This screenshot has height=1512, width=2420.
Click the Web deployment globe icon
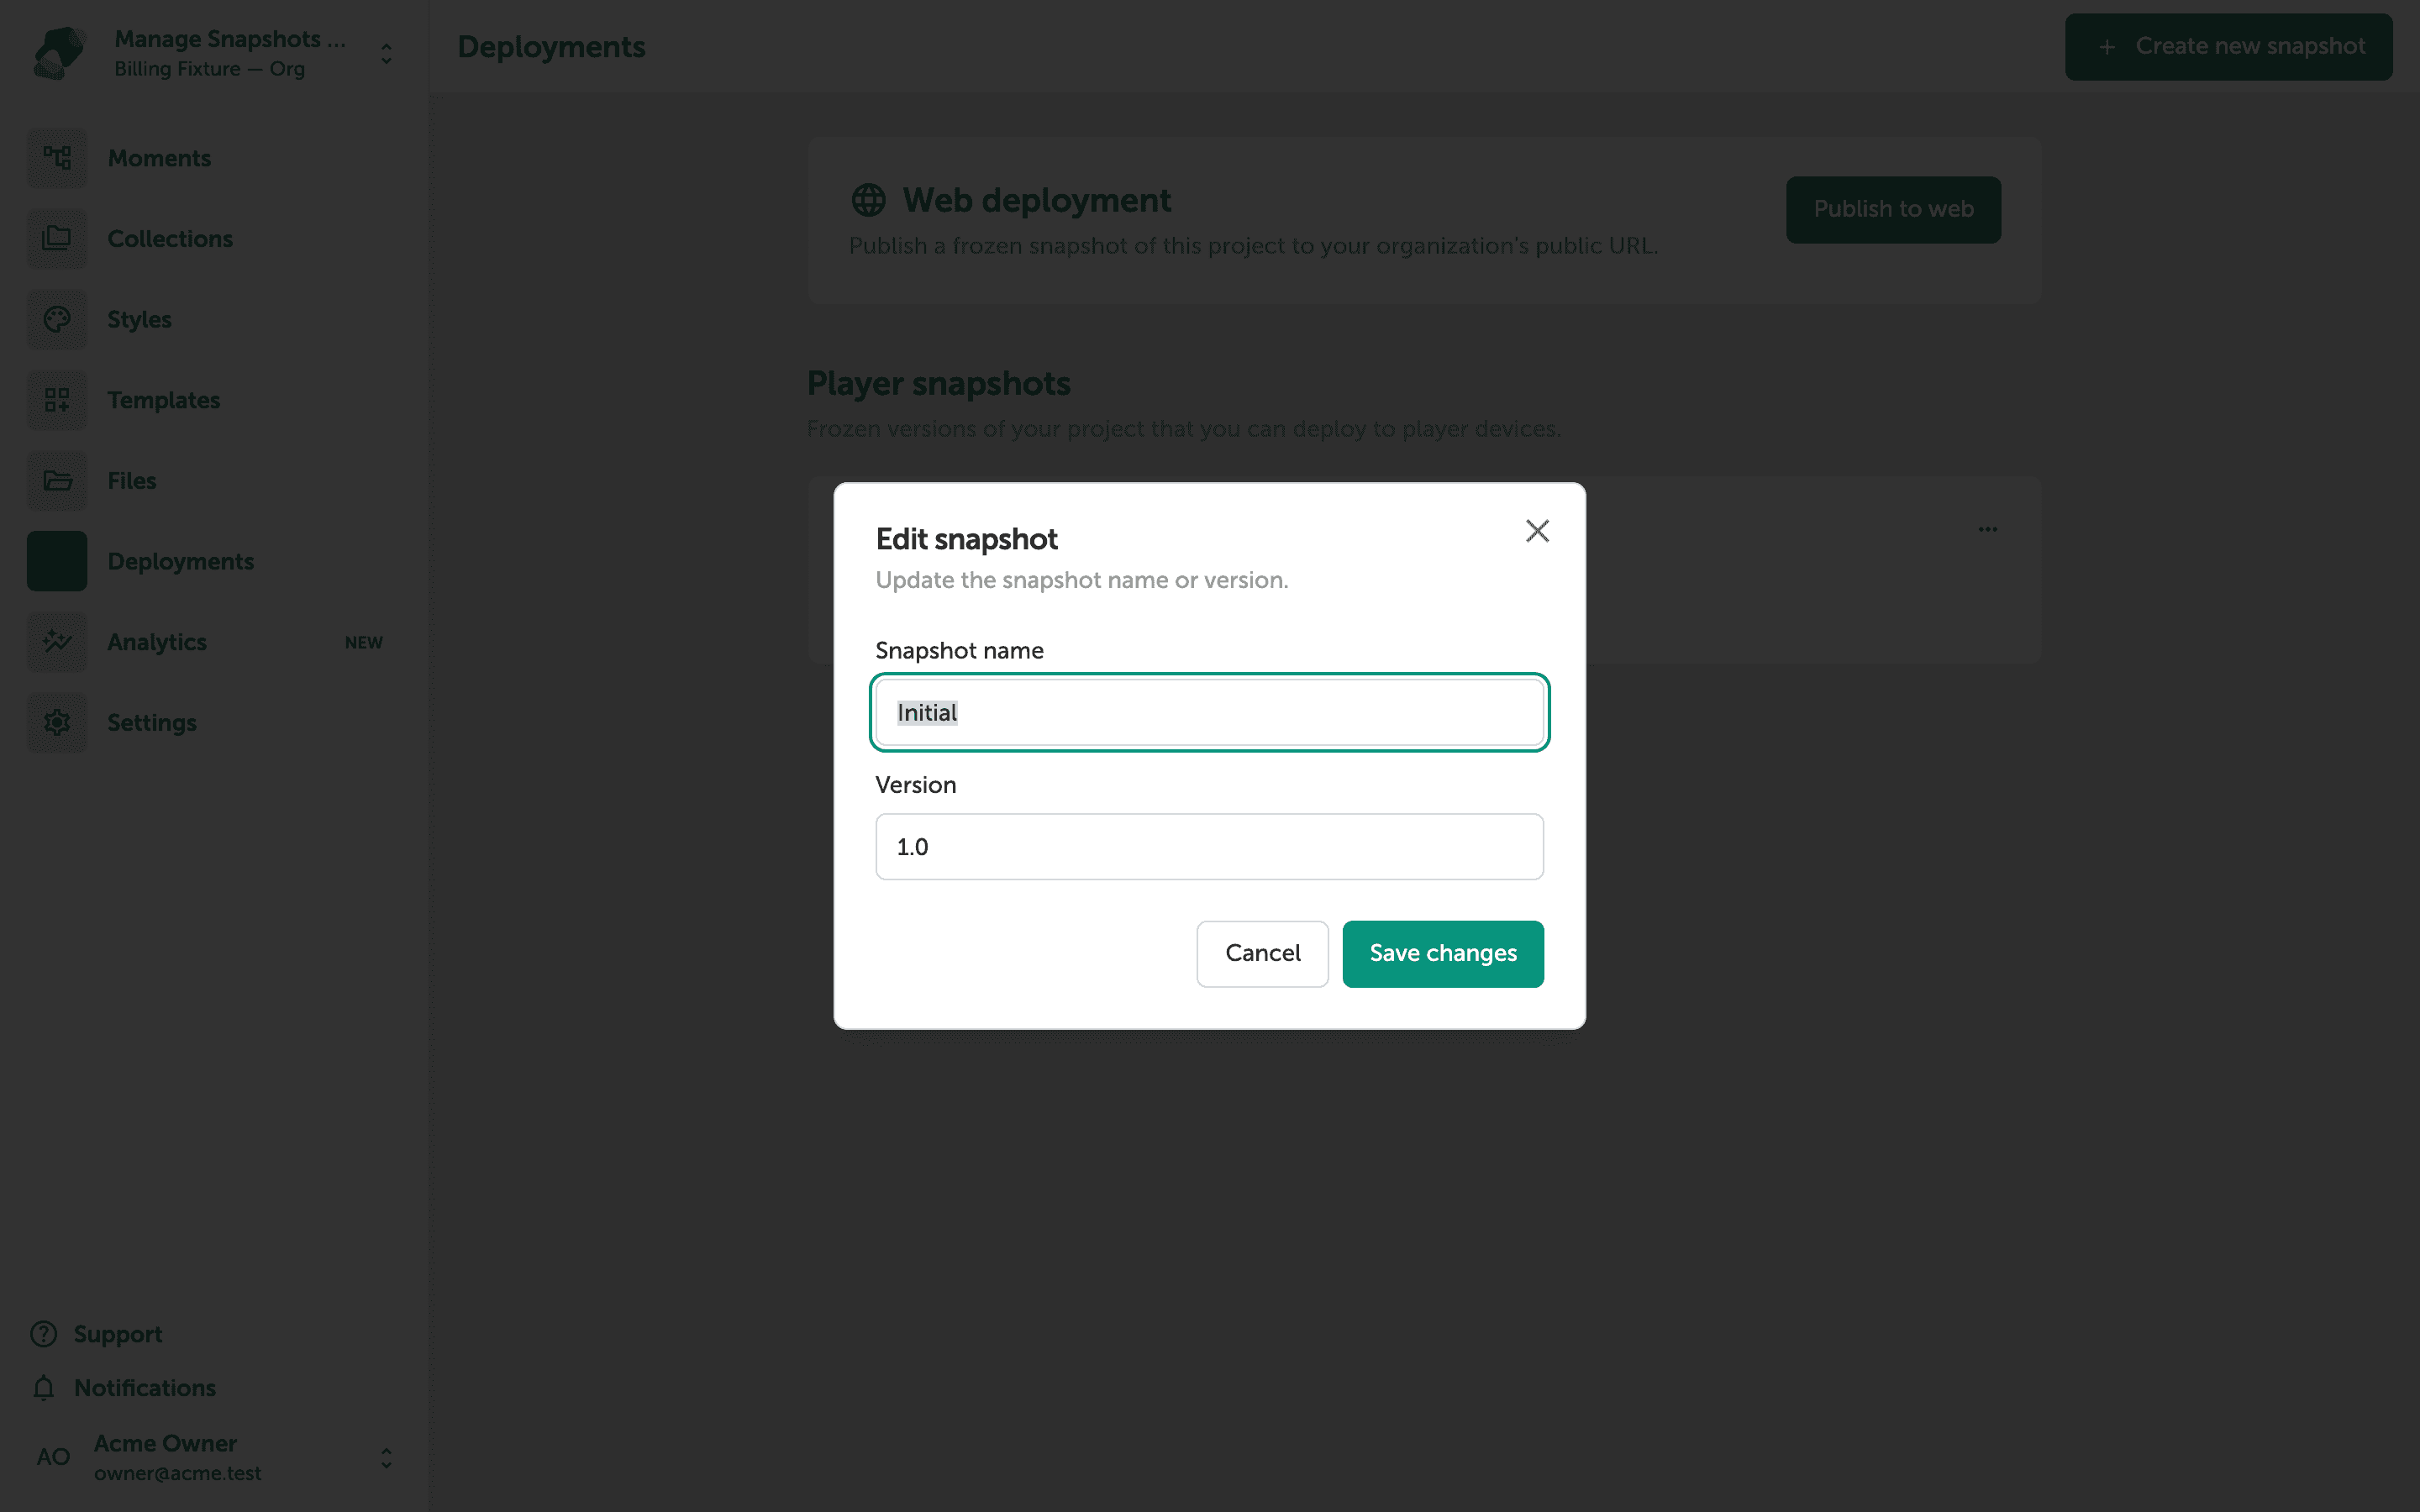click(x=868, y=200)
